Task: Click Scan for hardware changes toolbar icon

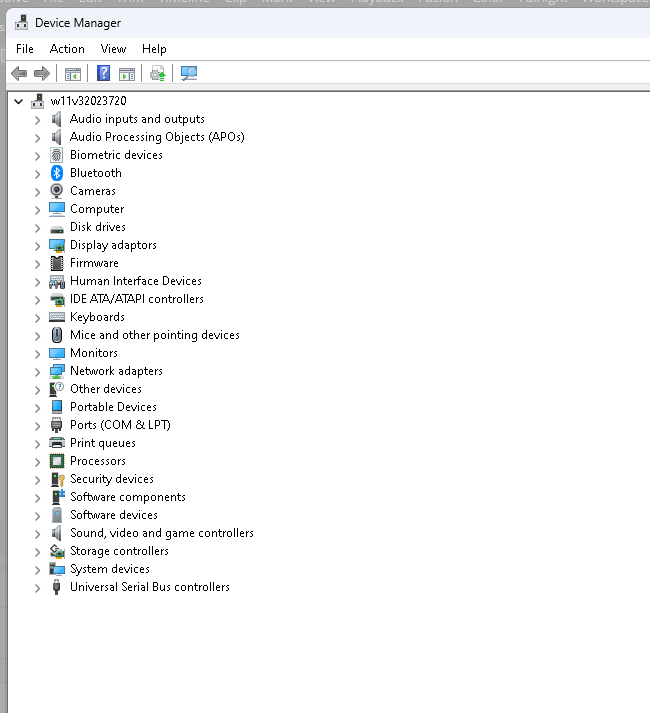Action: (189, 73)
